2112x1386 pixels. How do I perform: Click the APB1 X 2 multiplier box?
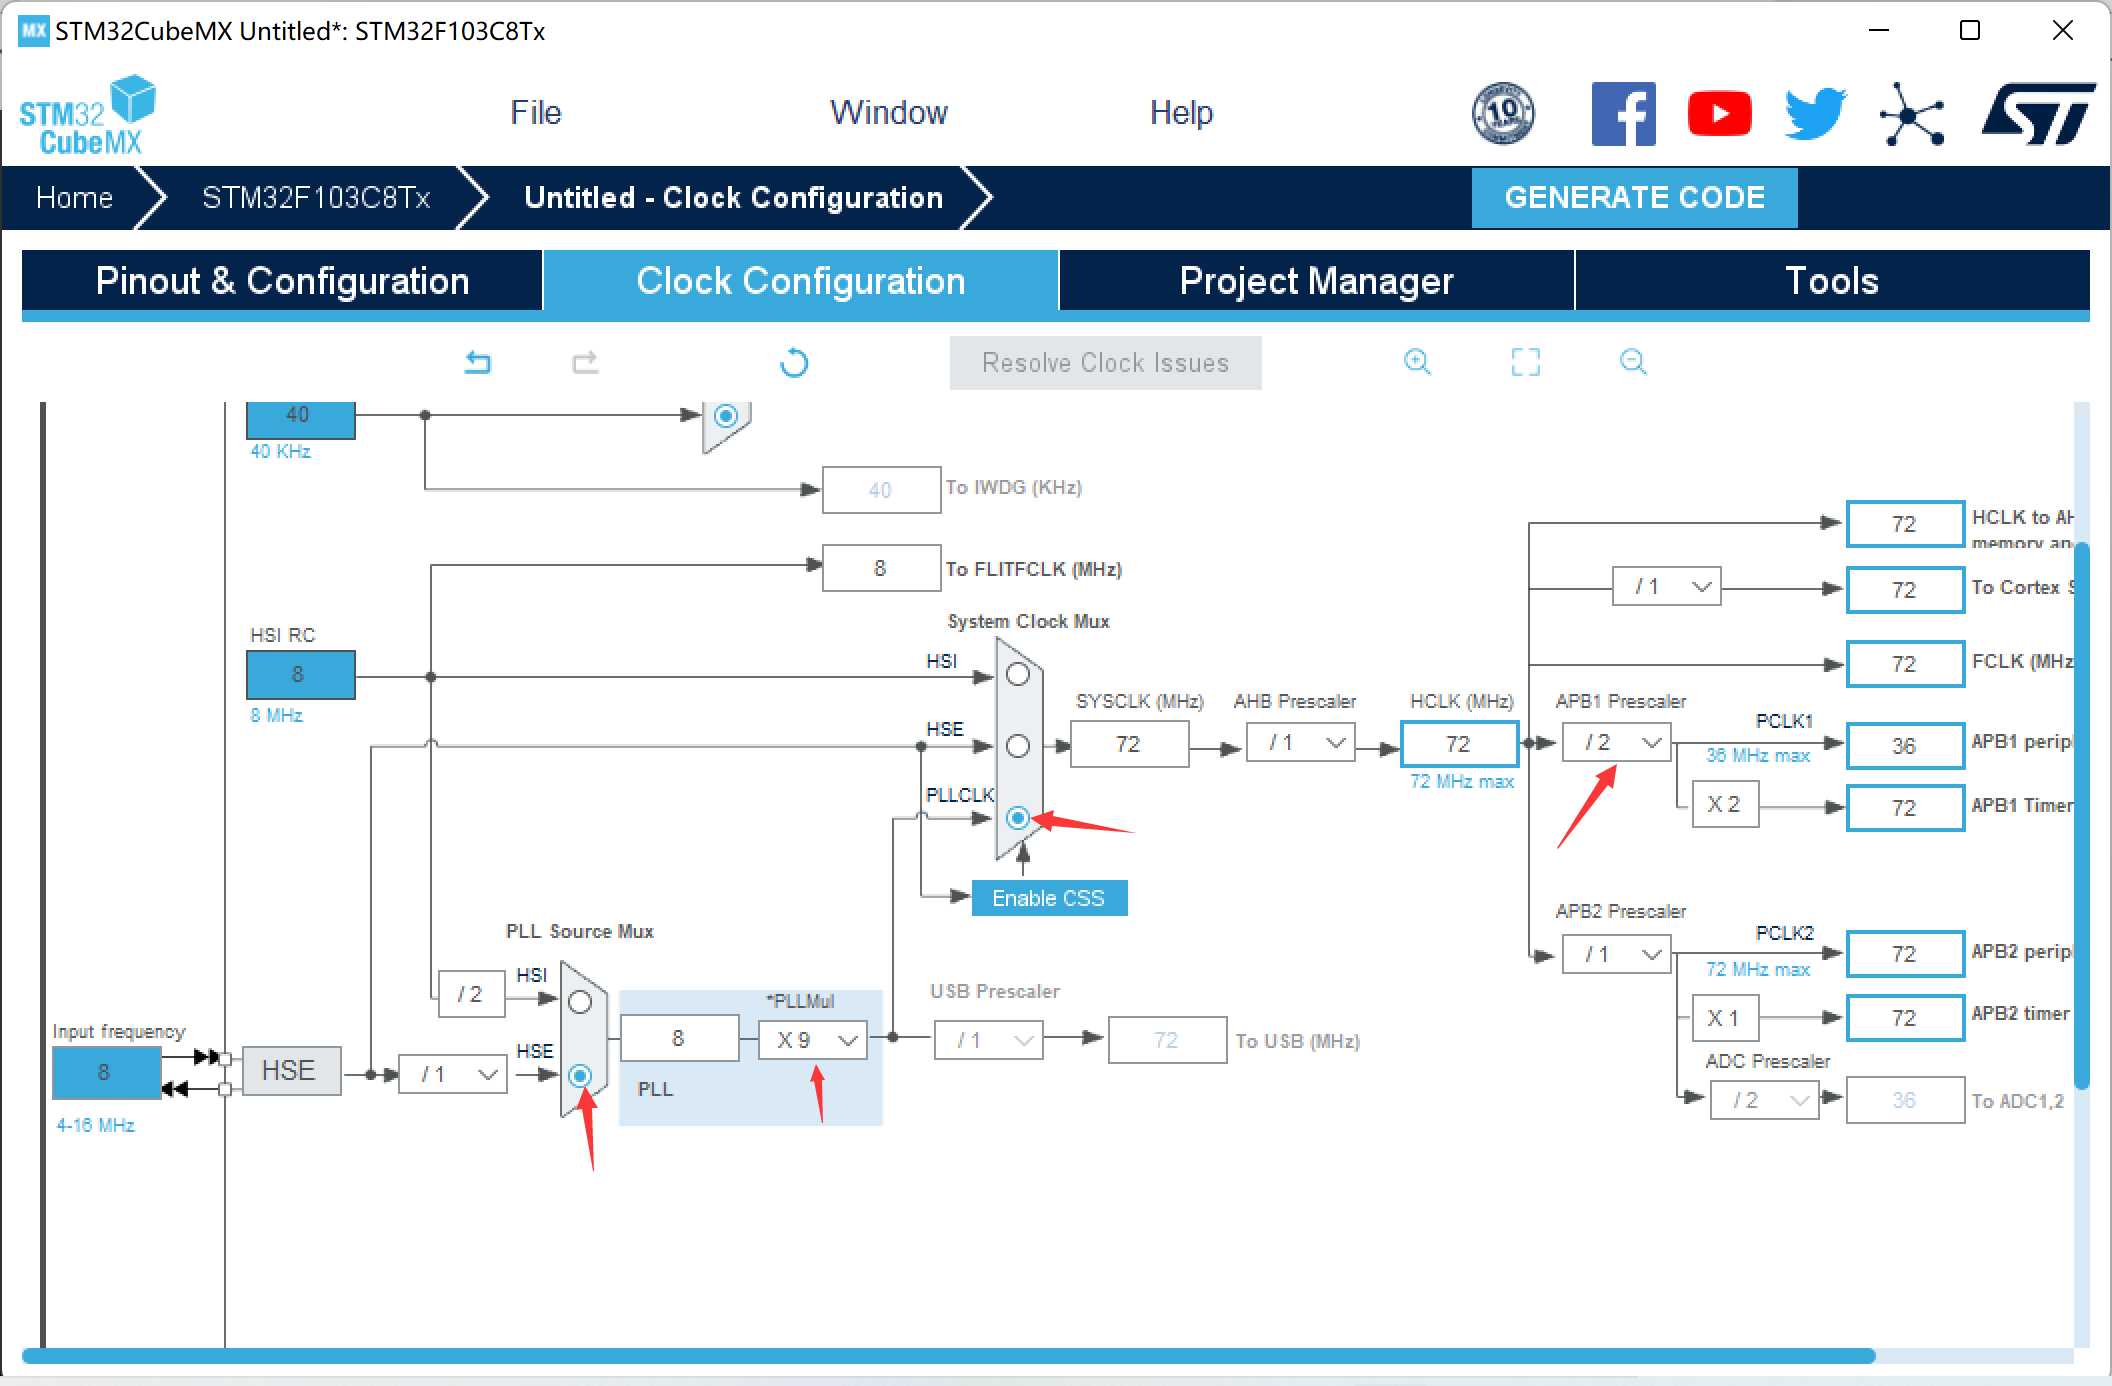point(1725,804)
